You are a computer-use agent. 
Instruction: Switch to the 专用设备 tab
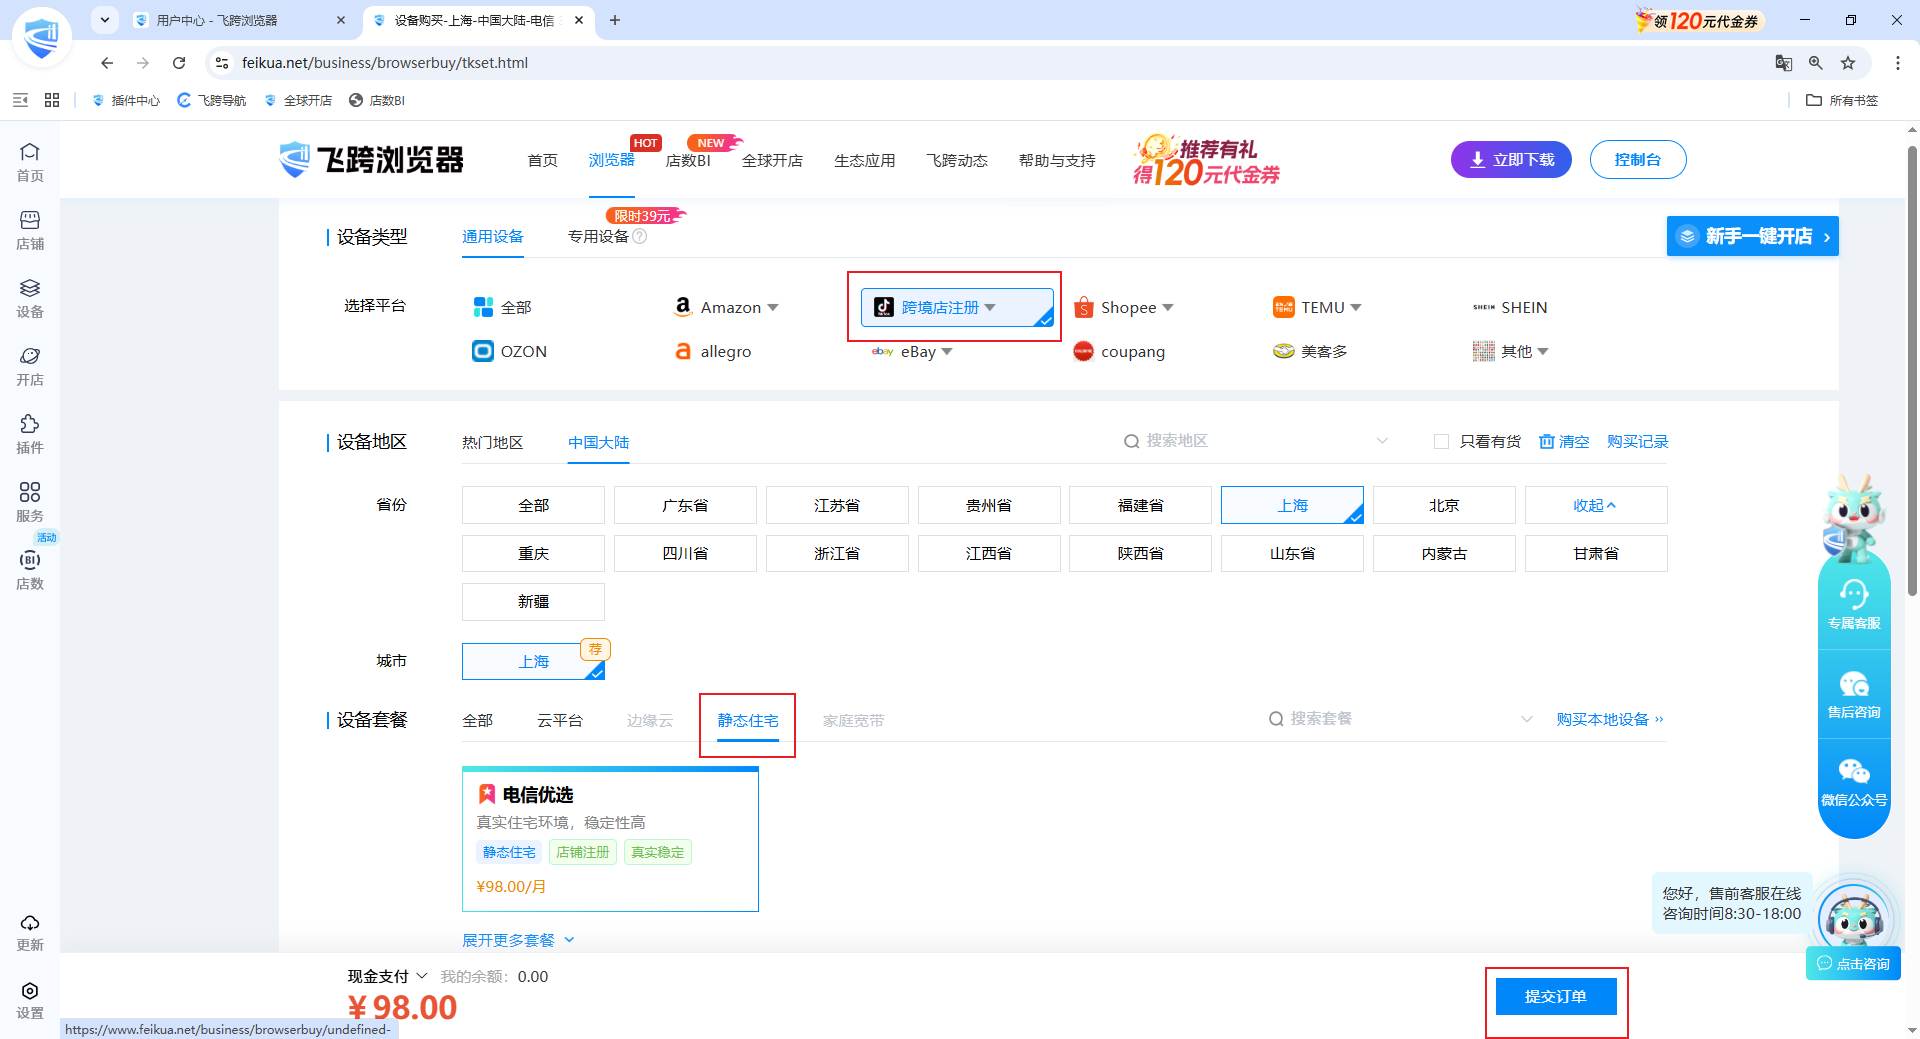click(x=598, y=237)
